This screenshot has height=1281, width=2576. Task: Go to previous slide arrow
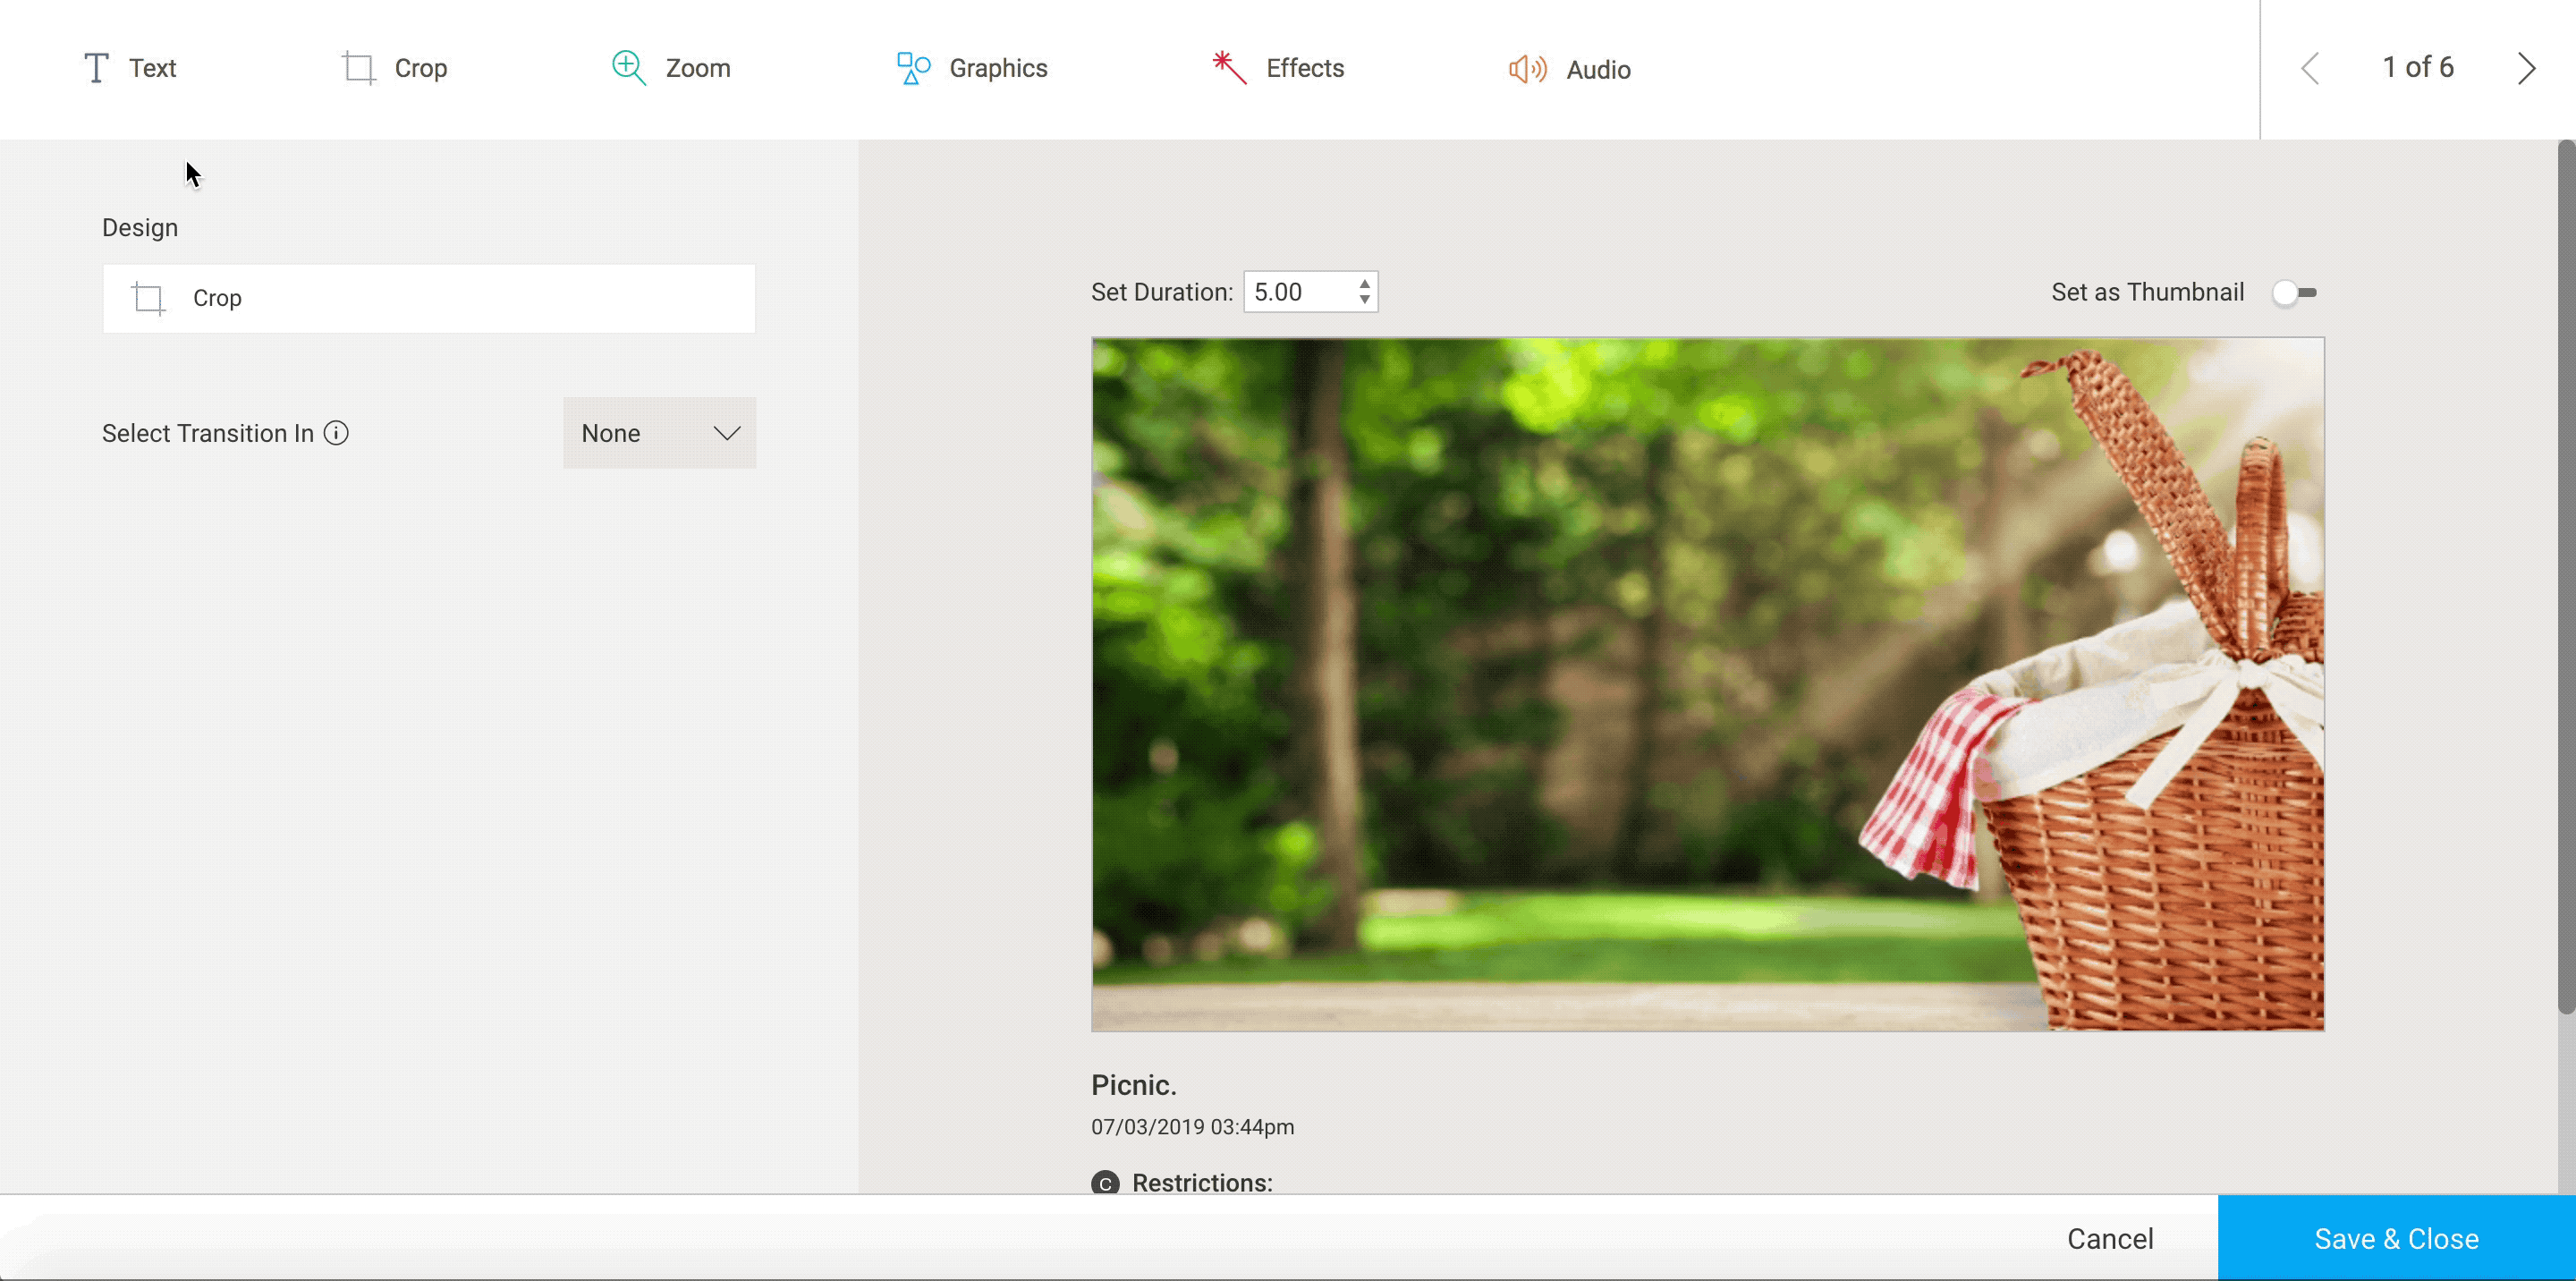2310,68
